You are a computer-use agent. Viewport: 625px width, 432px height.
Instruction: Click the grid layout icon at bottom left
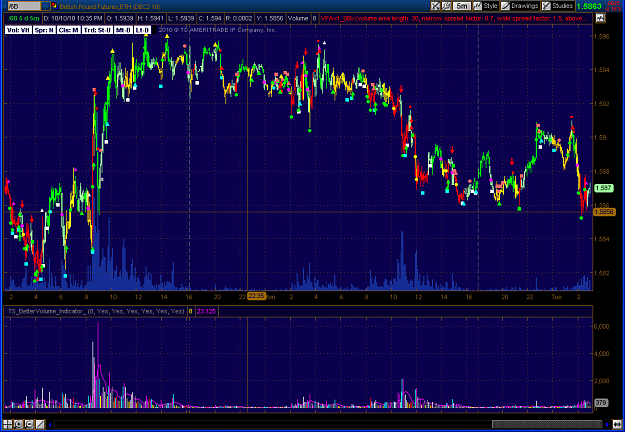[8, 424]
